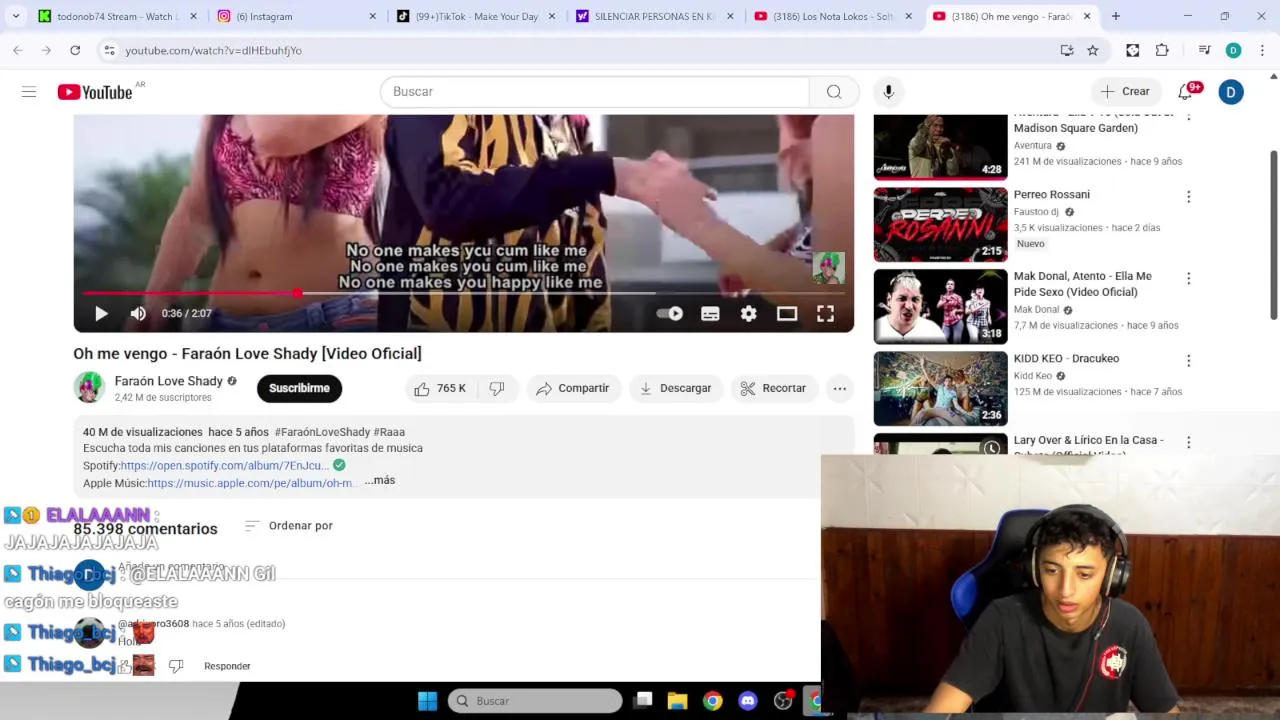Expand the description with ...más
The height and width of the screenshot is (720, 1280).
(x=380, y=481)
